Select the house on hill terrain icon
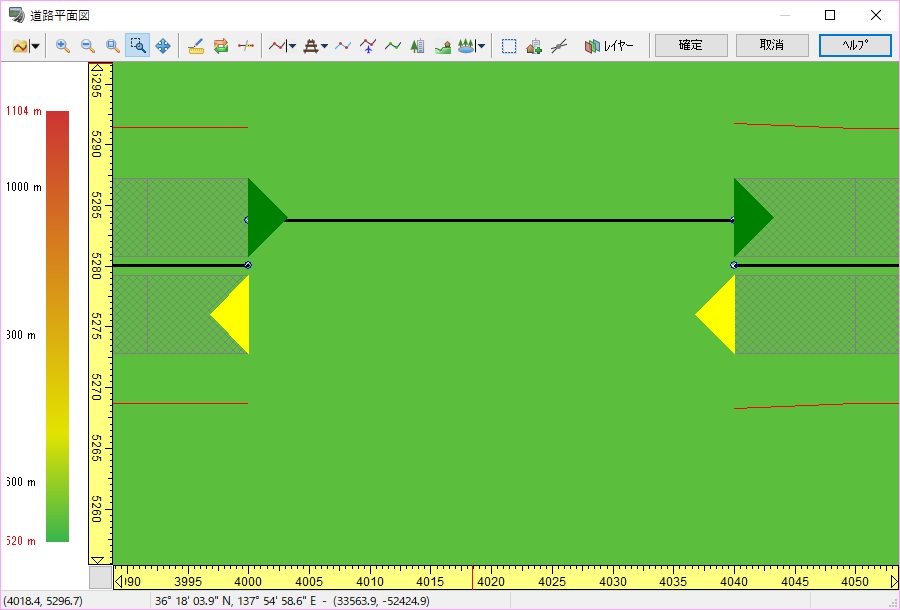Screen dimensions: 900x610 point(443,46)
